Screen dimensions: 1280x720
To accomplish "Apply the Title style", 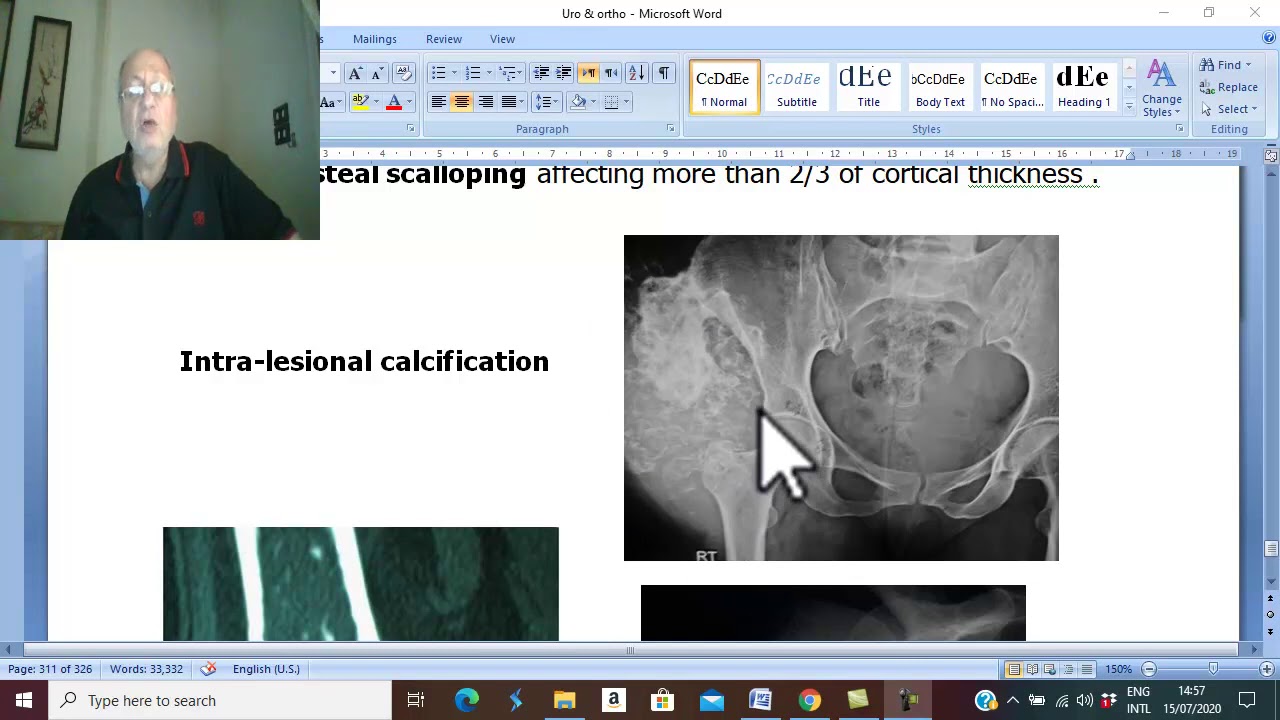I will click(868, 87).
